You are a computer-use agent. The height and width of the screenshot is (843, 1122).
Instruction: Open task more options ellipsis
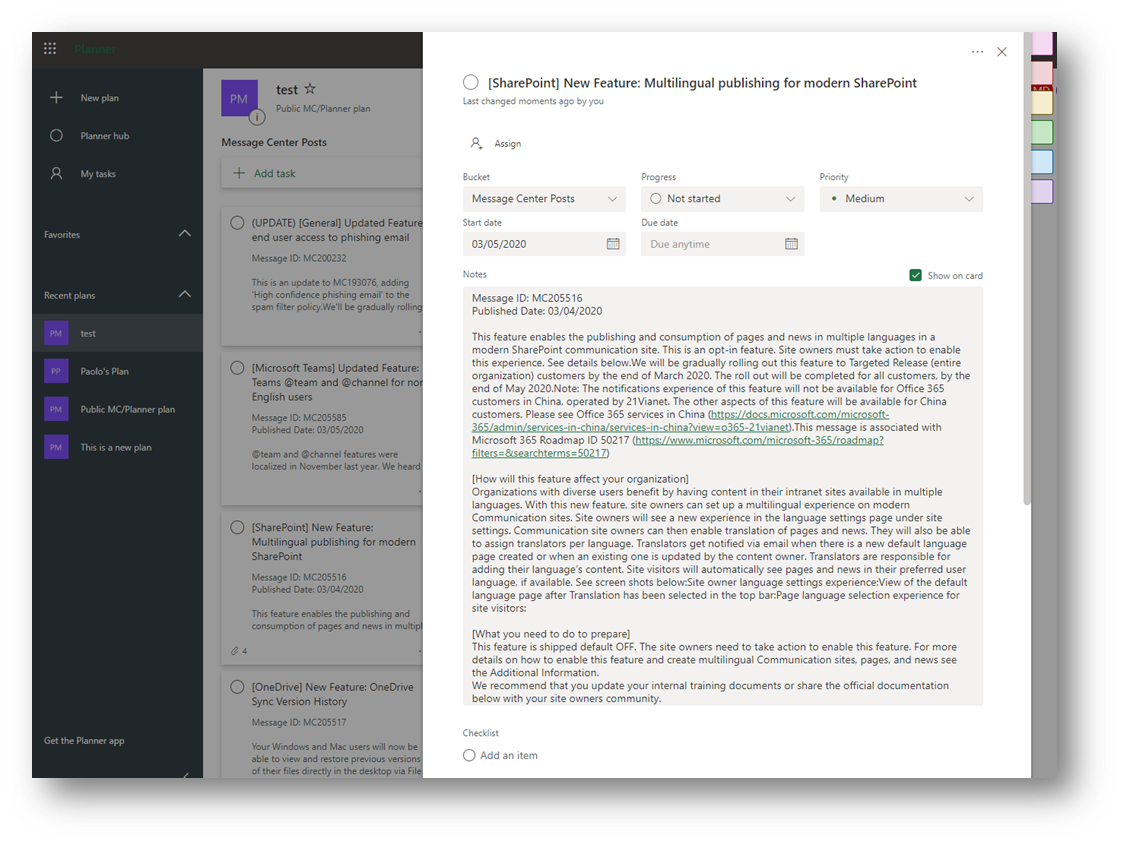977,52
